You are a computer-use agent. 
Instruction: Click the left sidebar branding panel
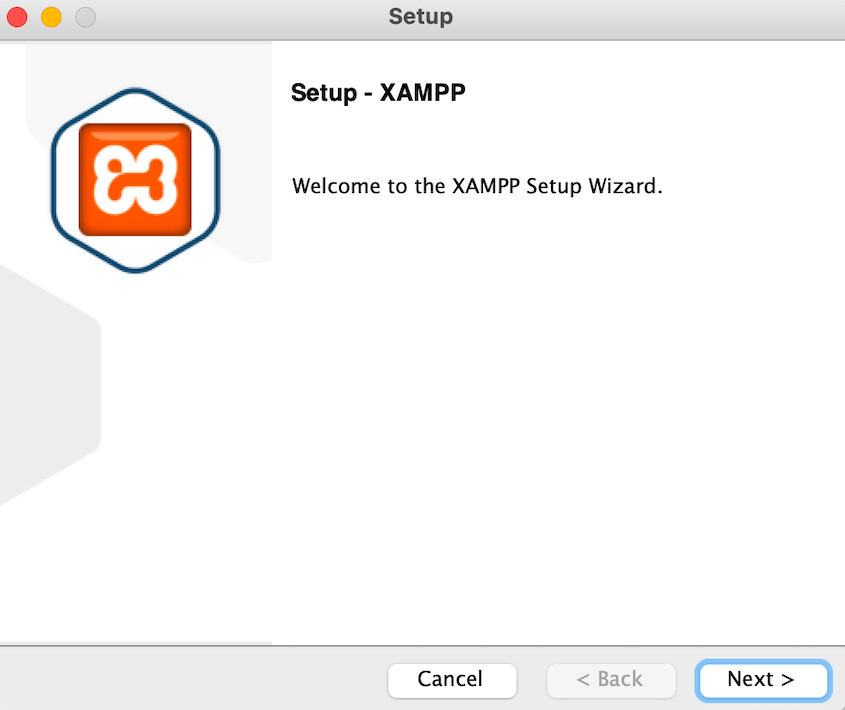pyautogui.click(x=135, y=450)
